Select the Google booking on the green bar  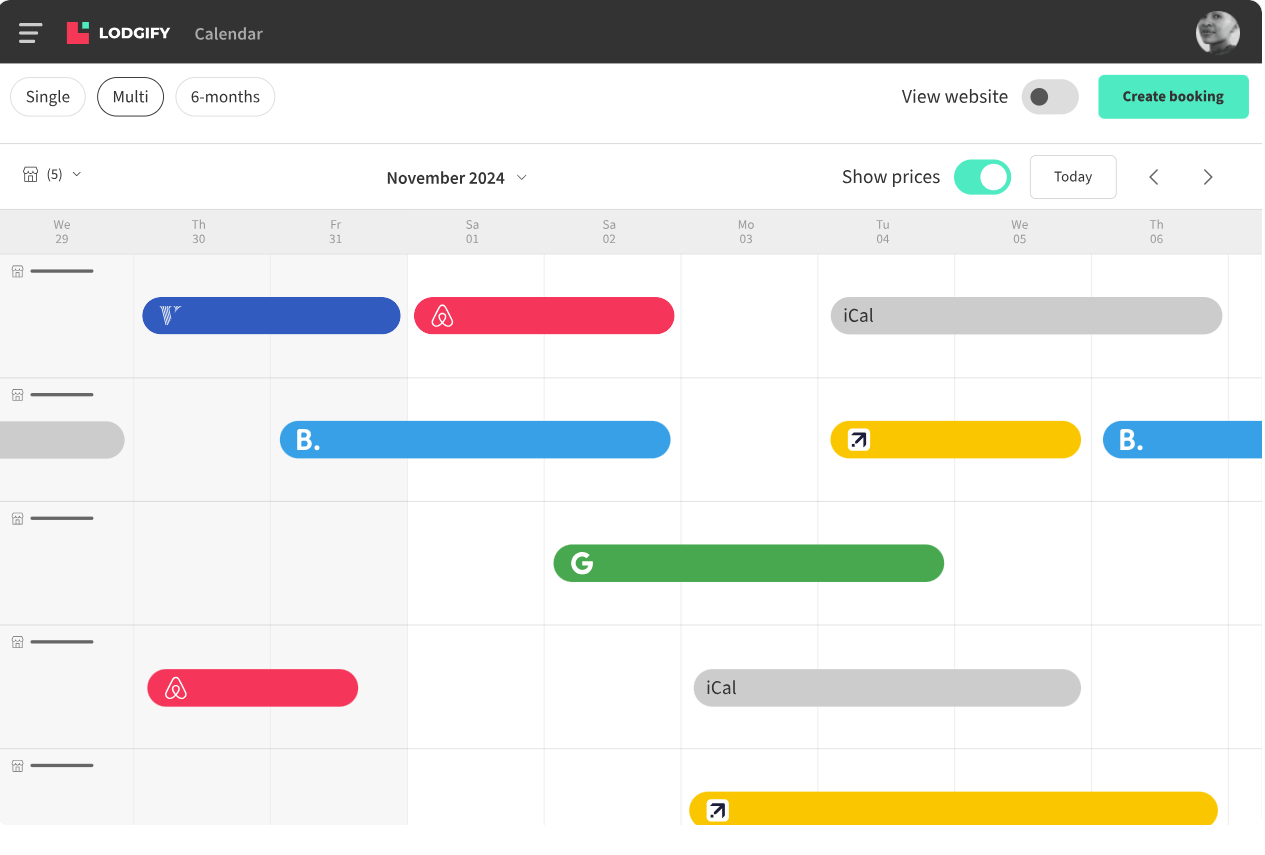[x=748, y=563]
